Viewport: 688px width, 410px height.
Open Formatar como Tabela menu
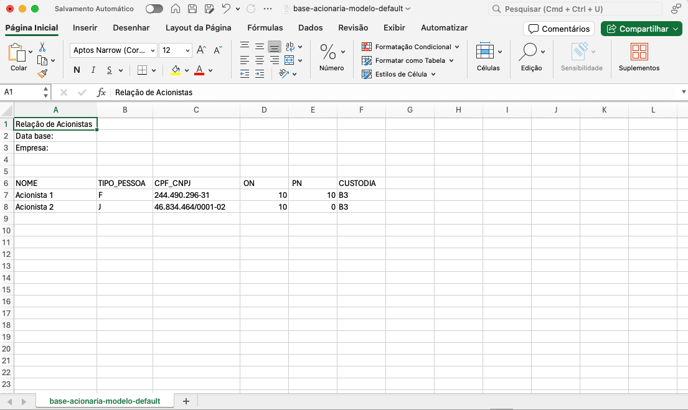tap(407, 61)
